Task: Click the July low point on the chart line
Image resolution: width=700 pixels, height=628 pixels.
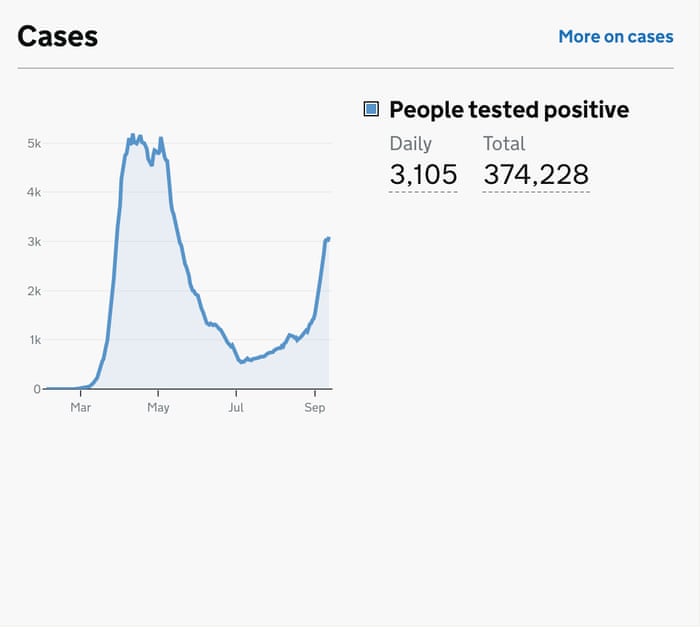Action: pos(242,361)
